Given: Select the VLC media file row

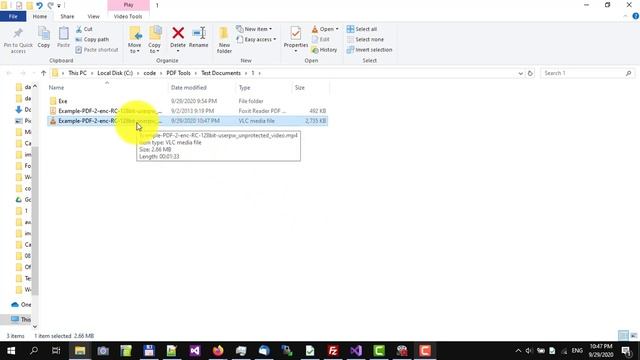Looking at the screenshot, I should (187, 121).
